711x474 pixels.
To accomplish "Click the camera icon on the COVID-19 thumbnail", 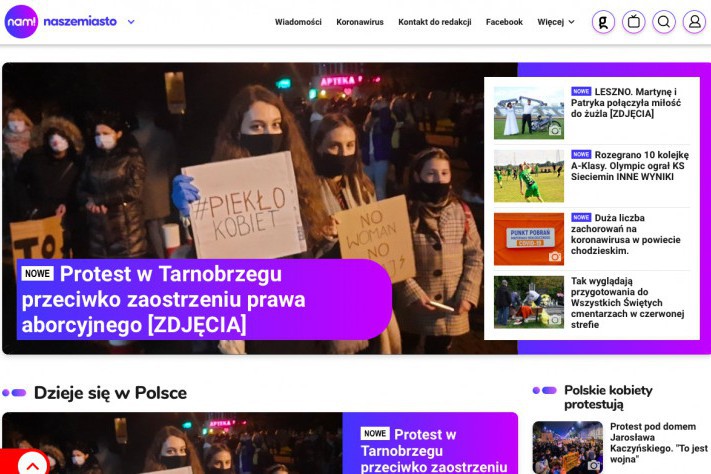I will click(555, 257).
